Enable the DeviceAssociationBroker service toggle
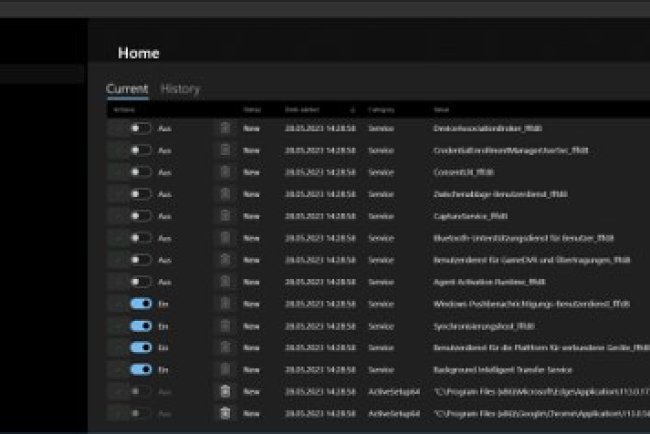 [x=141, y=128]
